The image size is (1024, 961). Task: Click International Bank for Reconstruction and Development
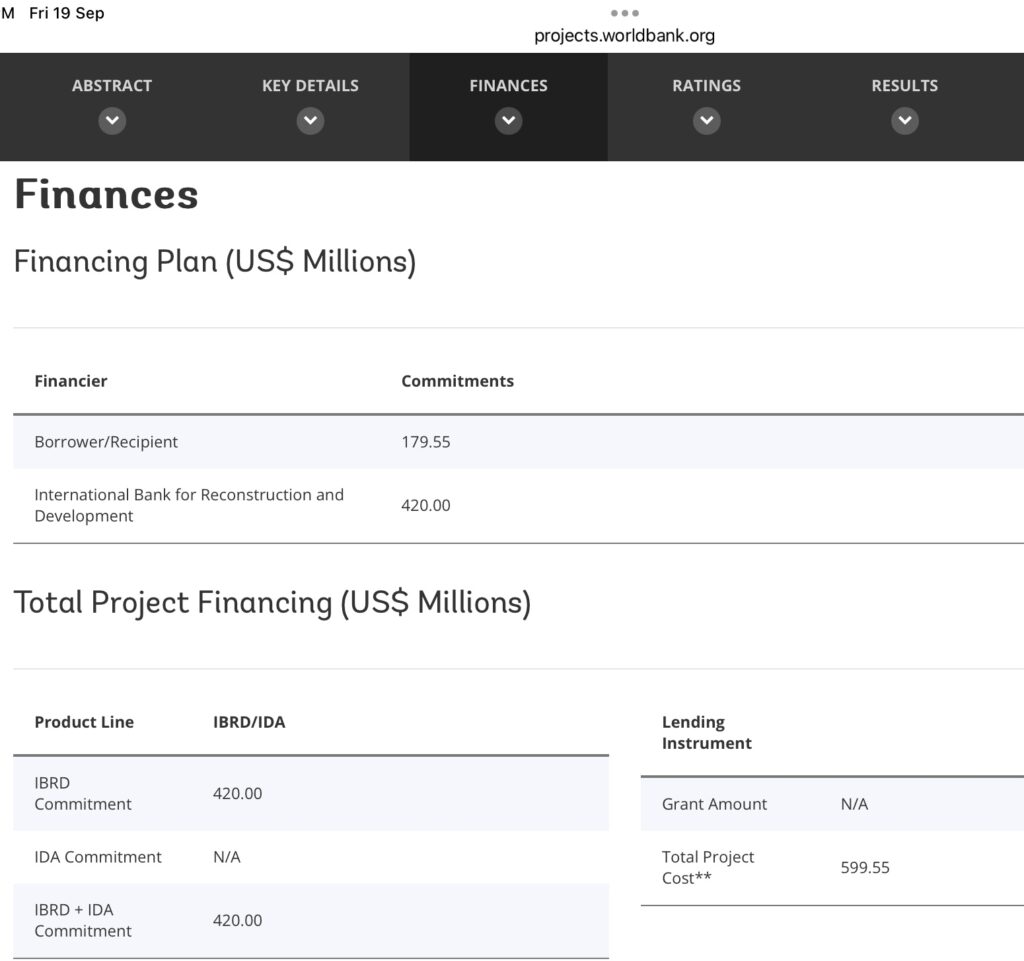point(189,505)
